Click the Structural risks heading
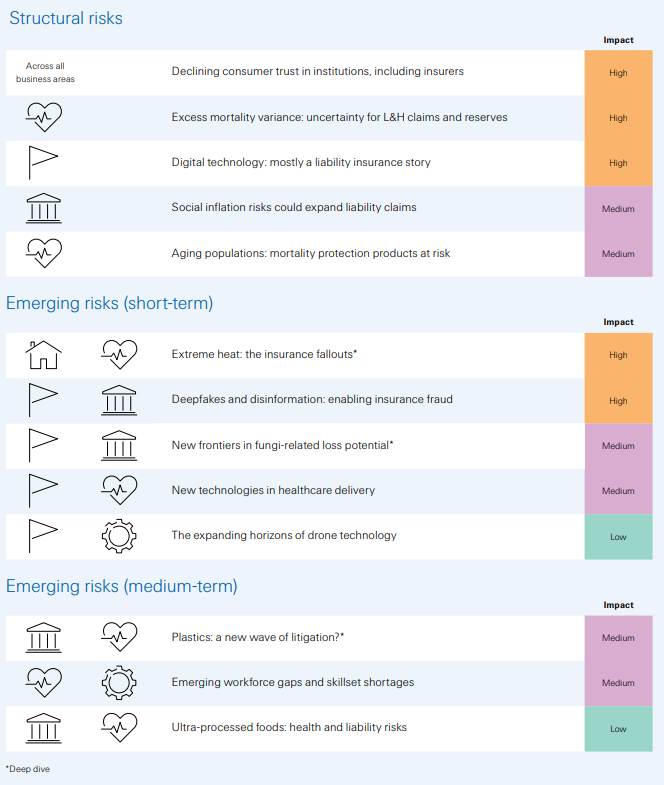Viewport: 664px width, 785px height. pyautogui.click(x=66, y=19)
